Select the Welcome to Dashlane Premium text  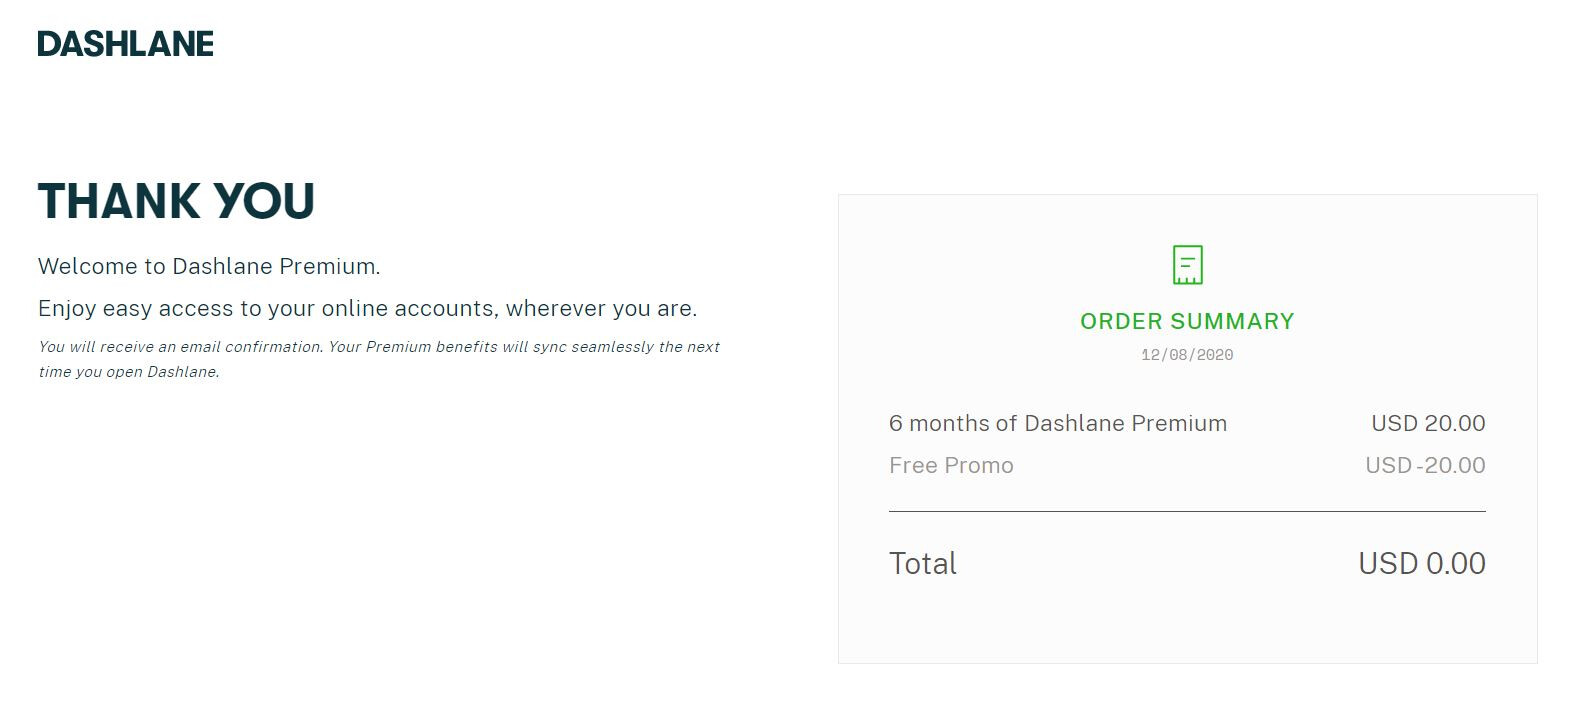(209, 267)
